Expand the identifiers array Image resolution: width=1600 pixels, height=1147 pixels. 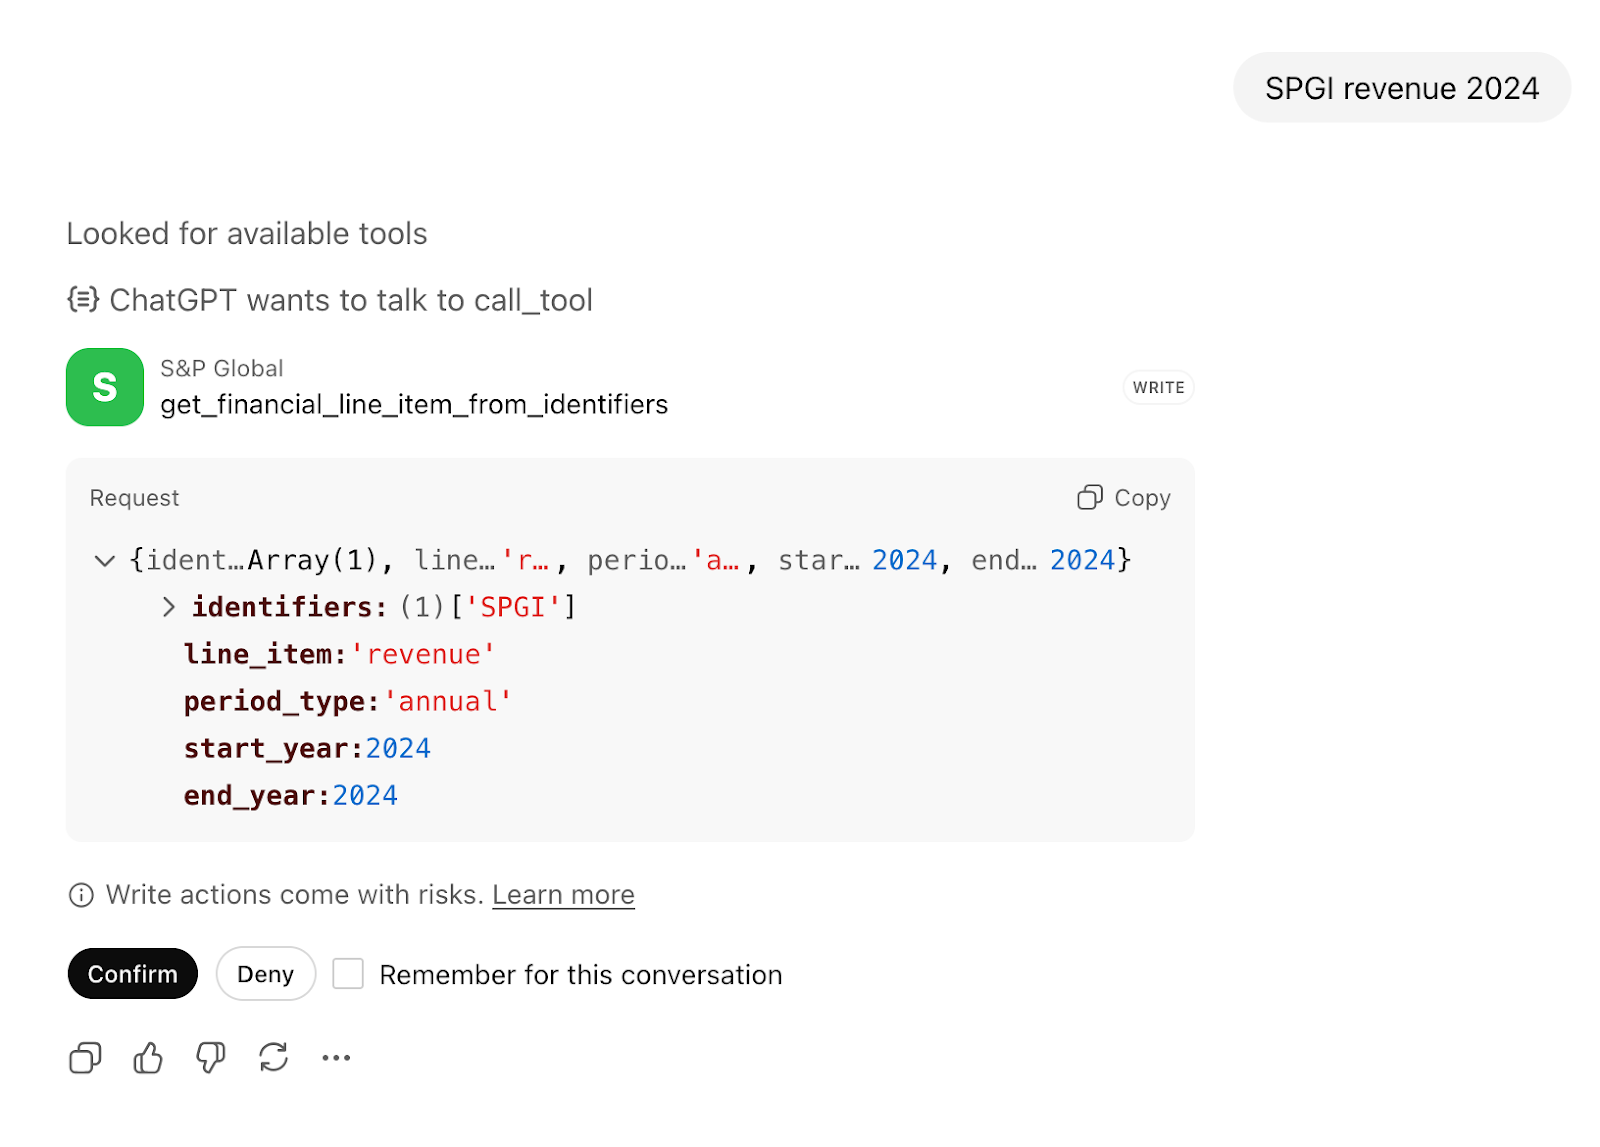169,607
